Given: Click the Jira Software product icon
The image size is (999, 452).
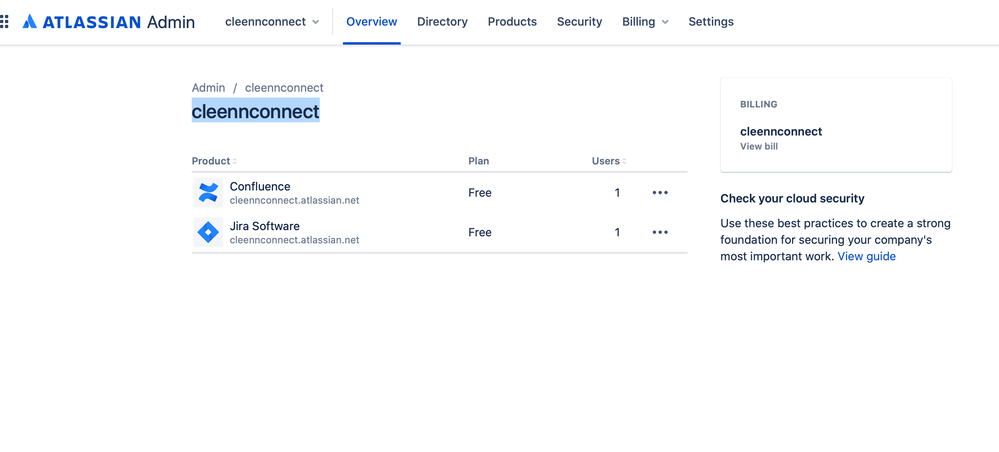Looking at the screenshot, I should pos(208,232).
